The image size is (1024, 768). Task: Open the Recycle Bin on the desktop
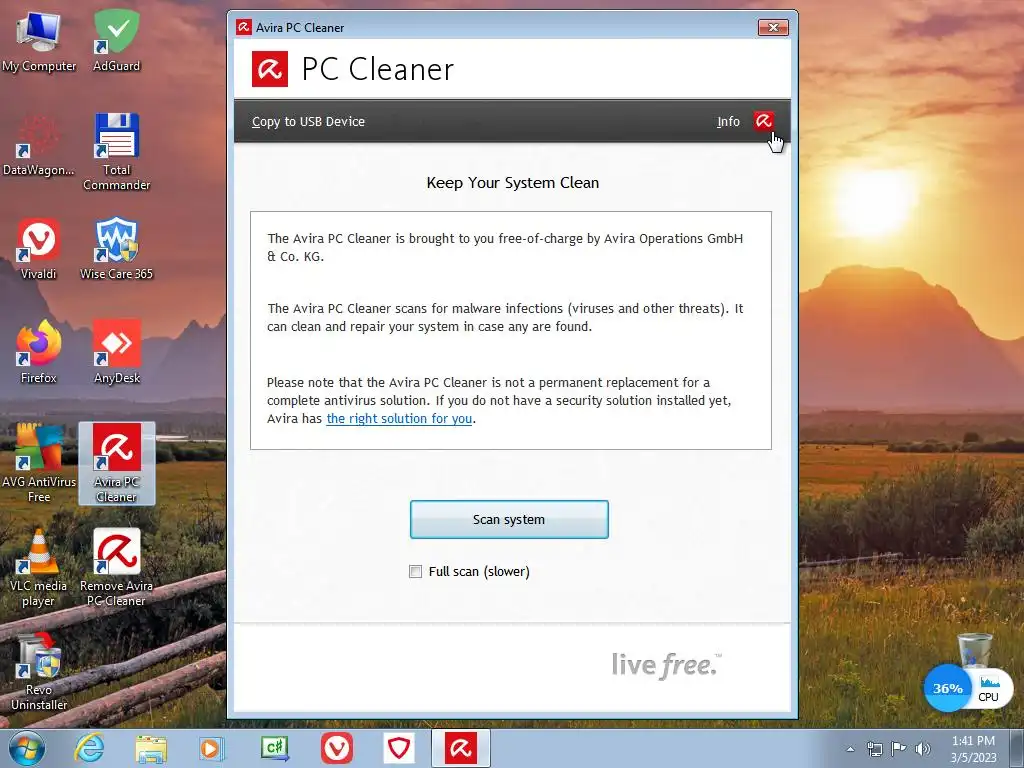[974, 650]
